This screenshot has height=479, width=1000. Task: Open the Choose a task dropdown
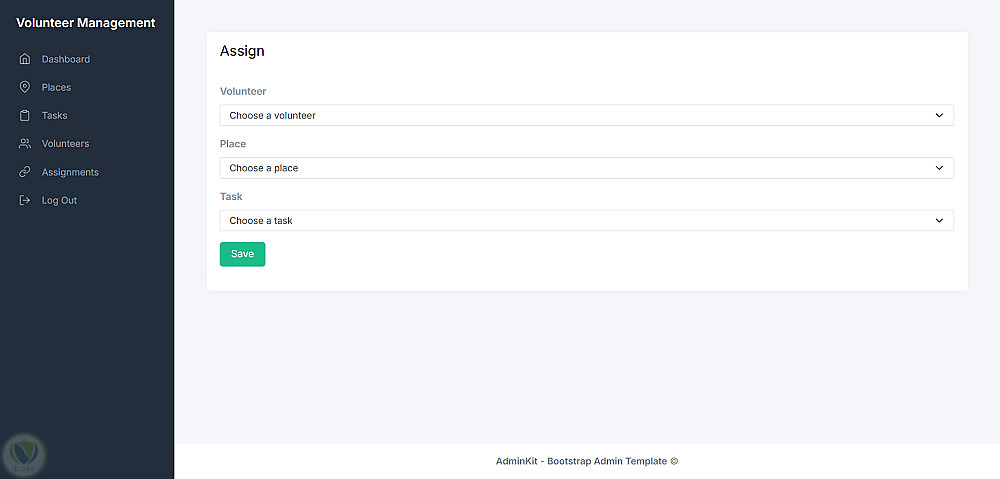(586, 220)
